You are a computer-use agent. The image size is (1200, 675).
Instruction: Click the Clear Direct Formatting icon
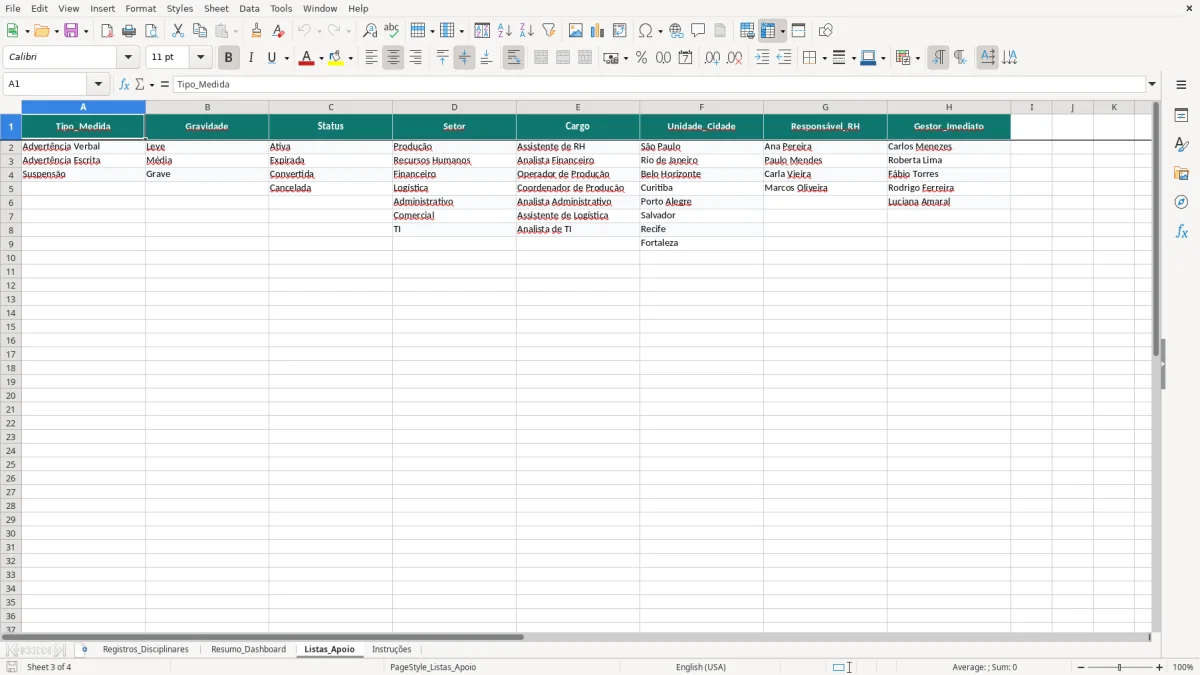[x=279, y=31]
